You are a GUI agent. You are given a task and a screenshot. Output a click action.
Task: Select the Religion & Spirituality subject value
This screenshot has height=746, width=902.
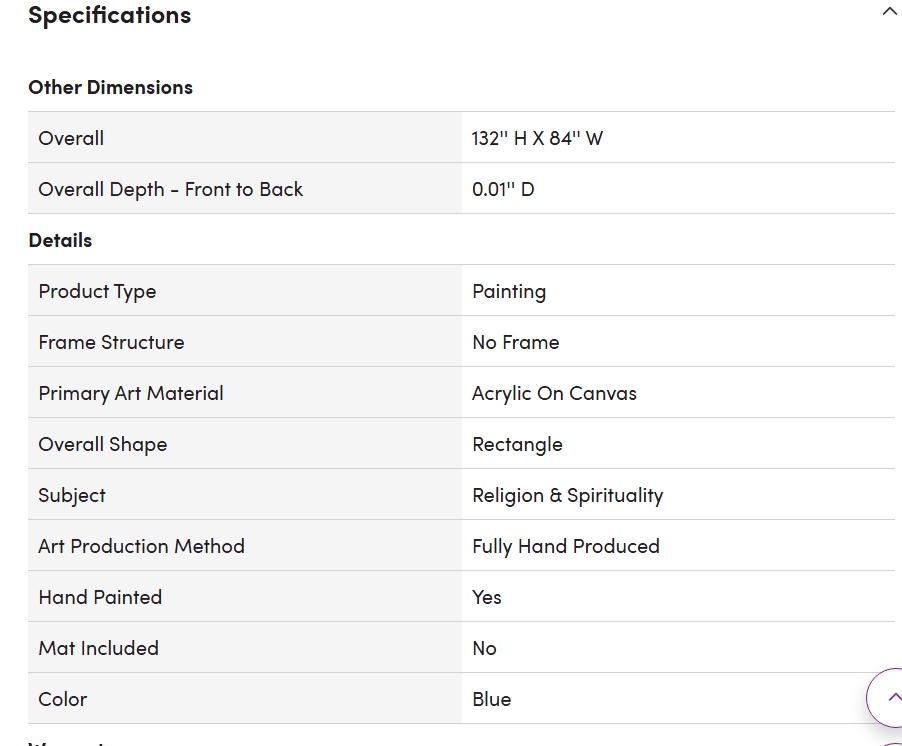click(567, 495)
